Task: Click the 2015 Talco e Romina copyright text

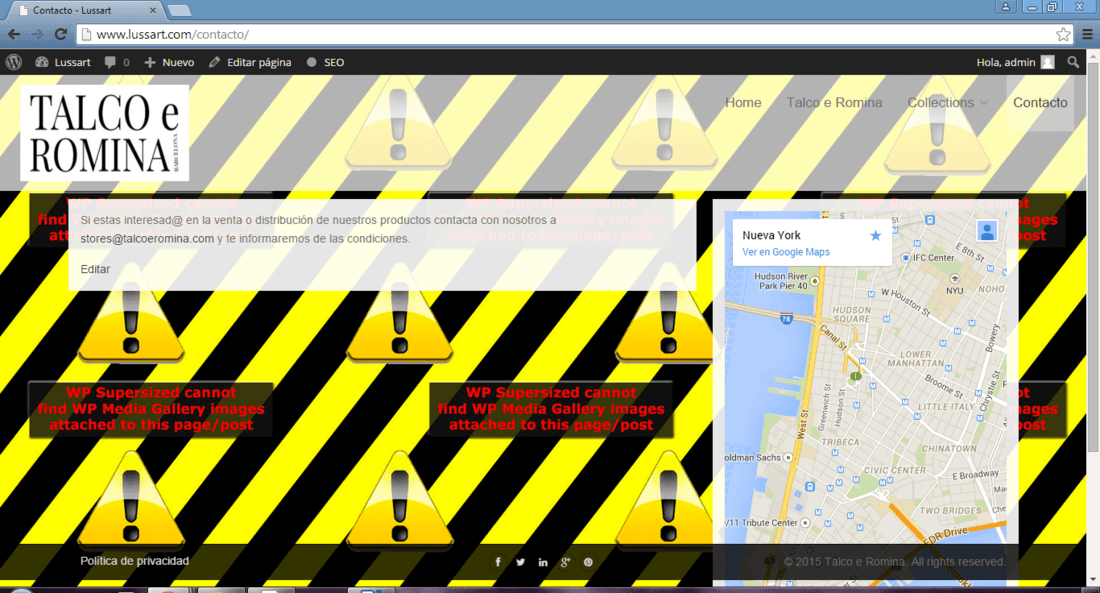Action: pos(894,561)
